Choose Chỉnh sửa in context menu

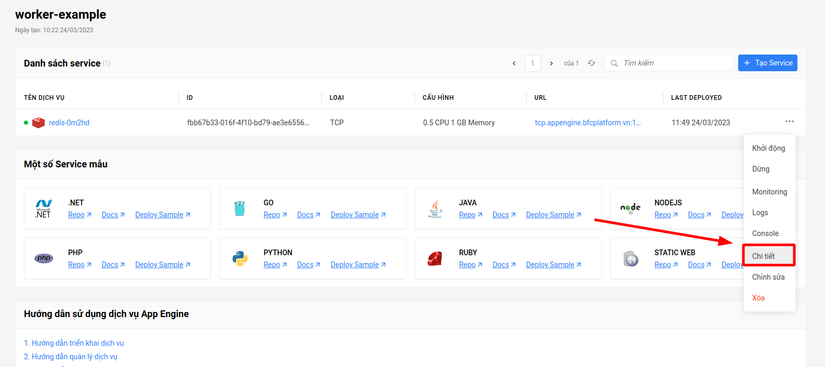pos(769,277)
